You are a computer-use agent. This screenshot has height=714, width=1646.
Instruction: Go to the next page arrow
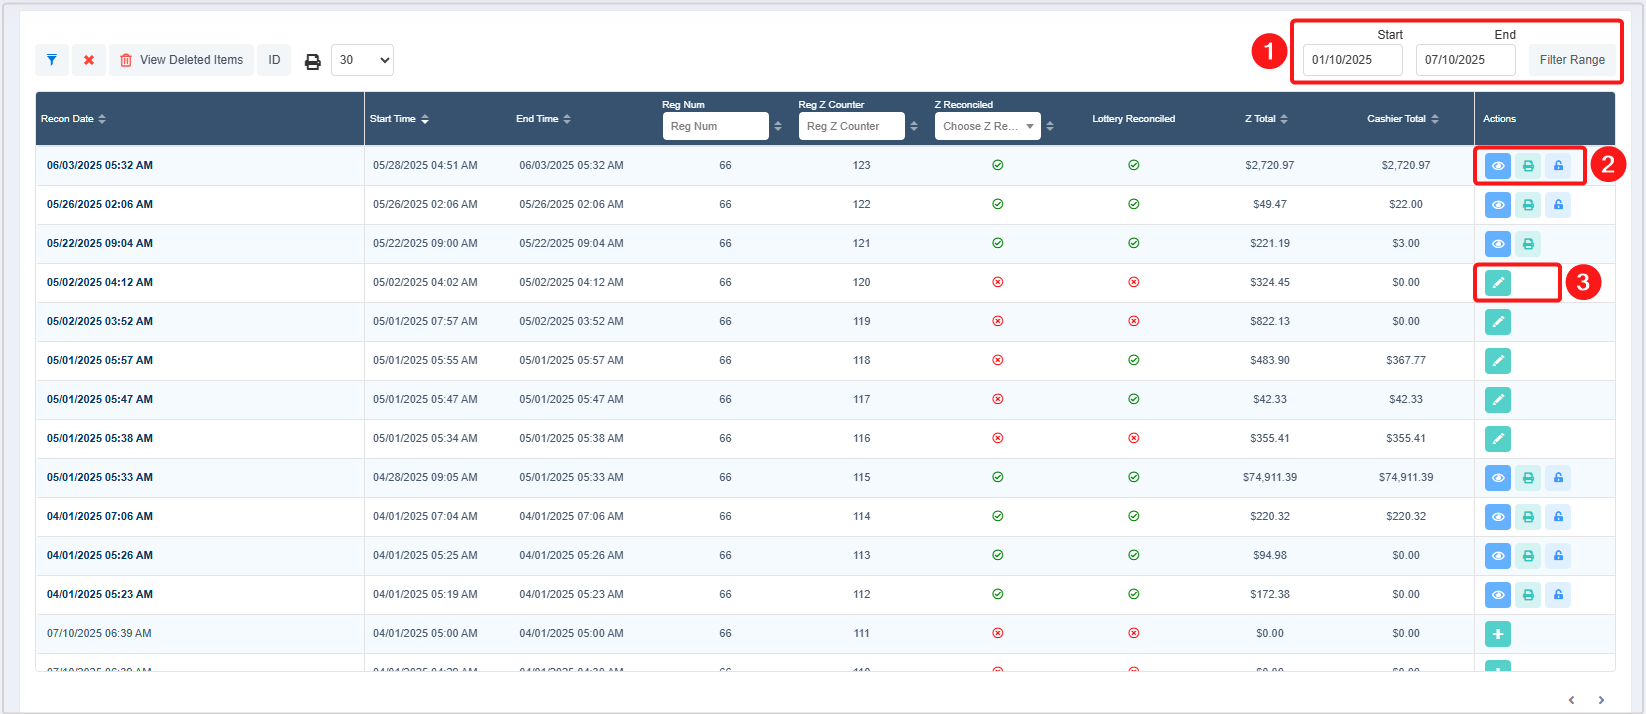coord(1600,700)
